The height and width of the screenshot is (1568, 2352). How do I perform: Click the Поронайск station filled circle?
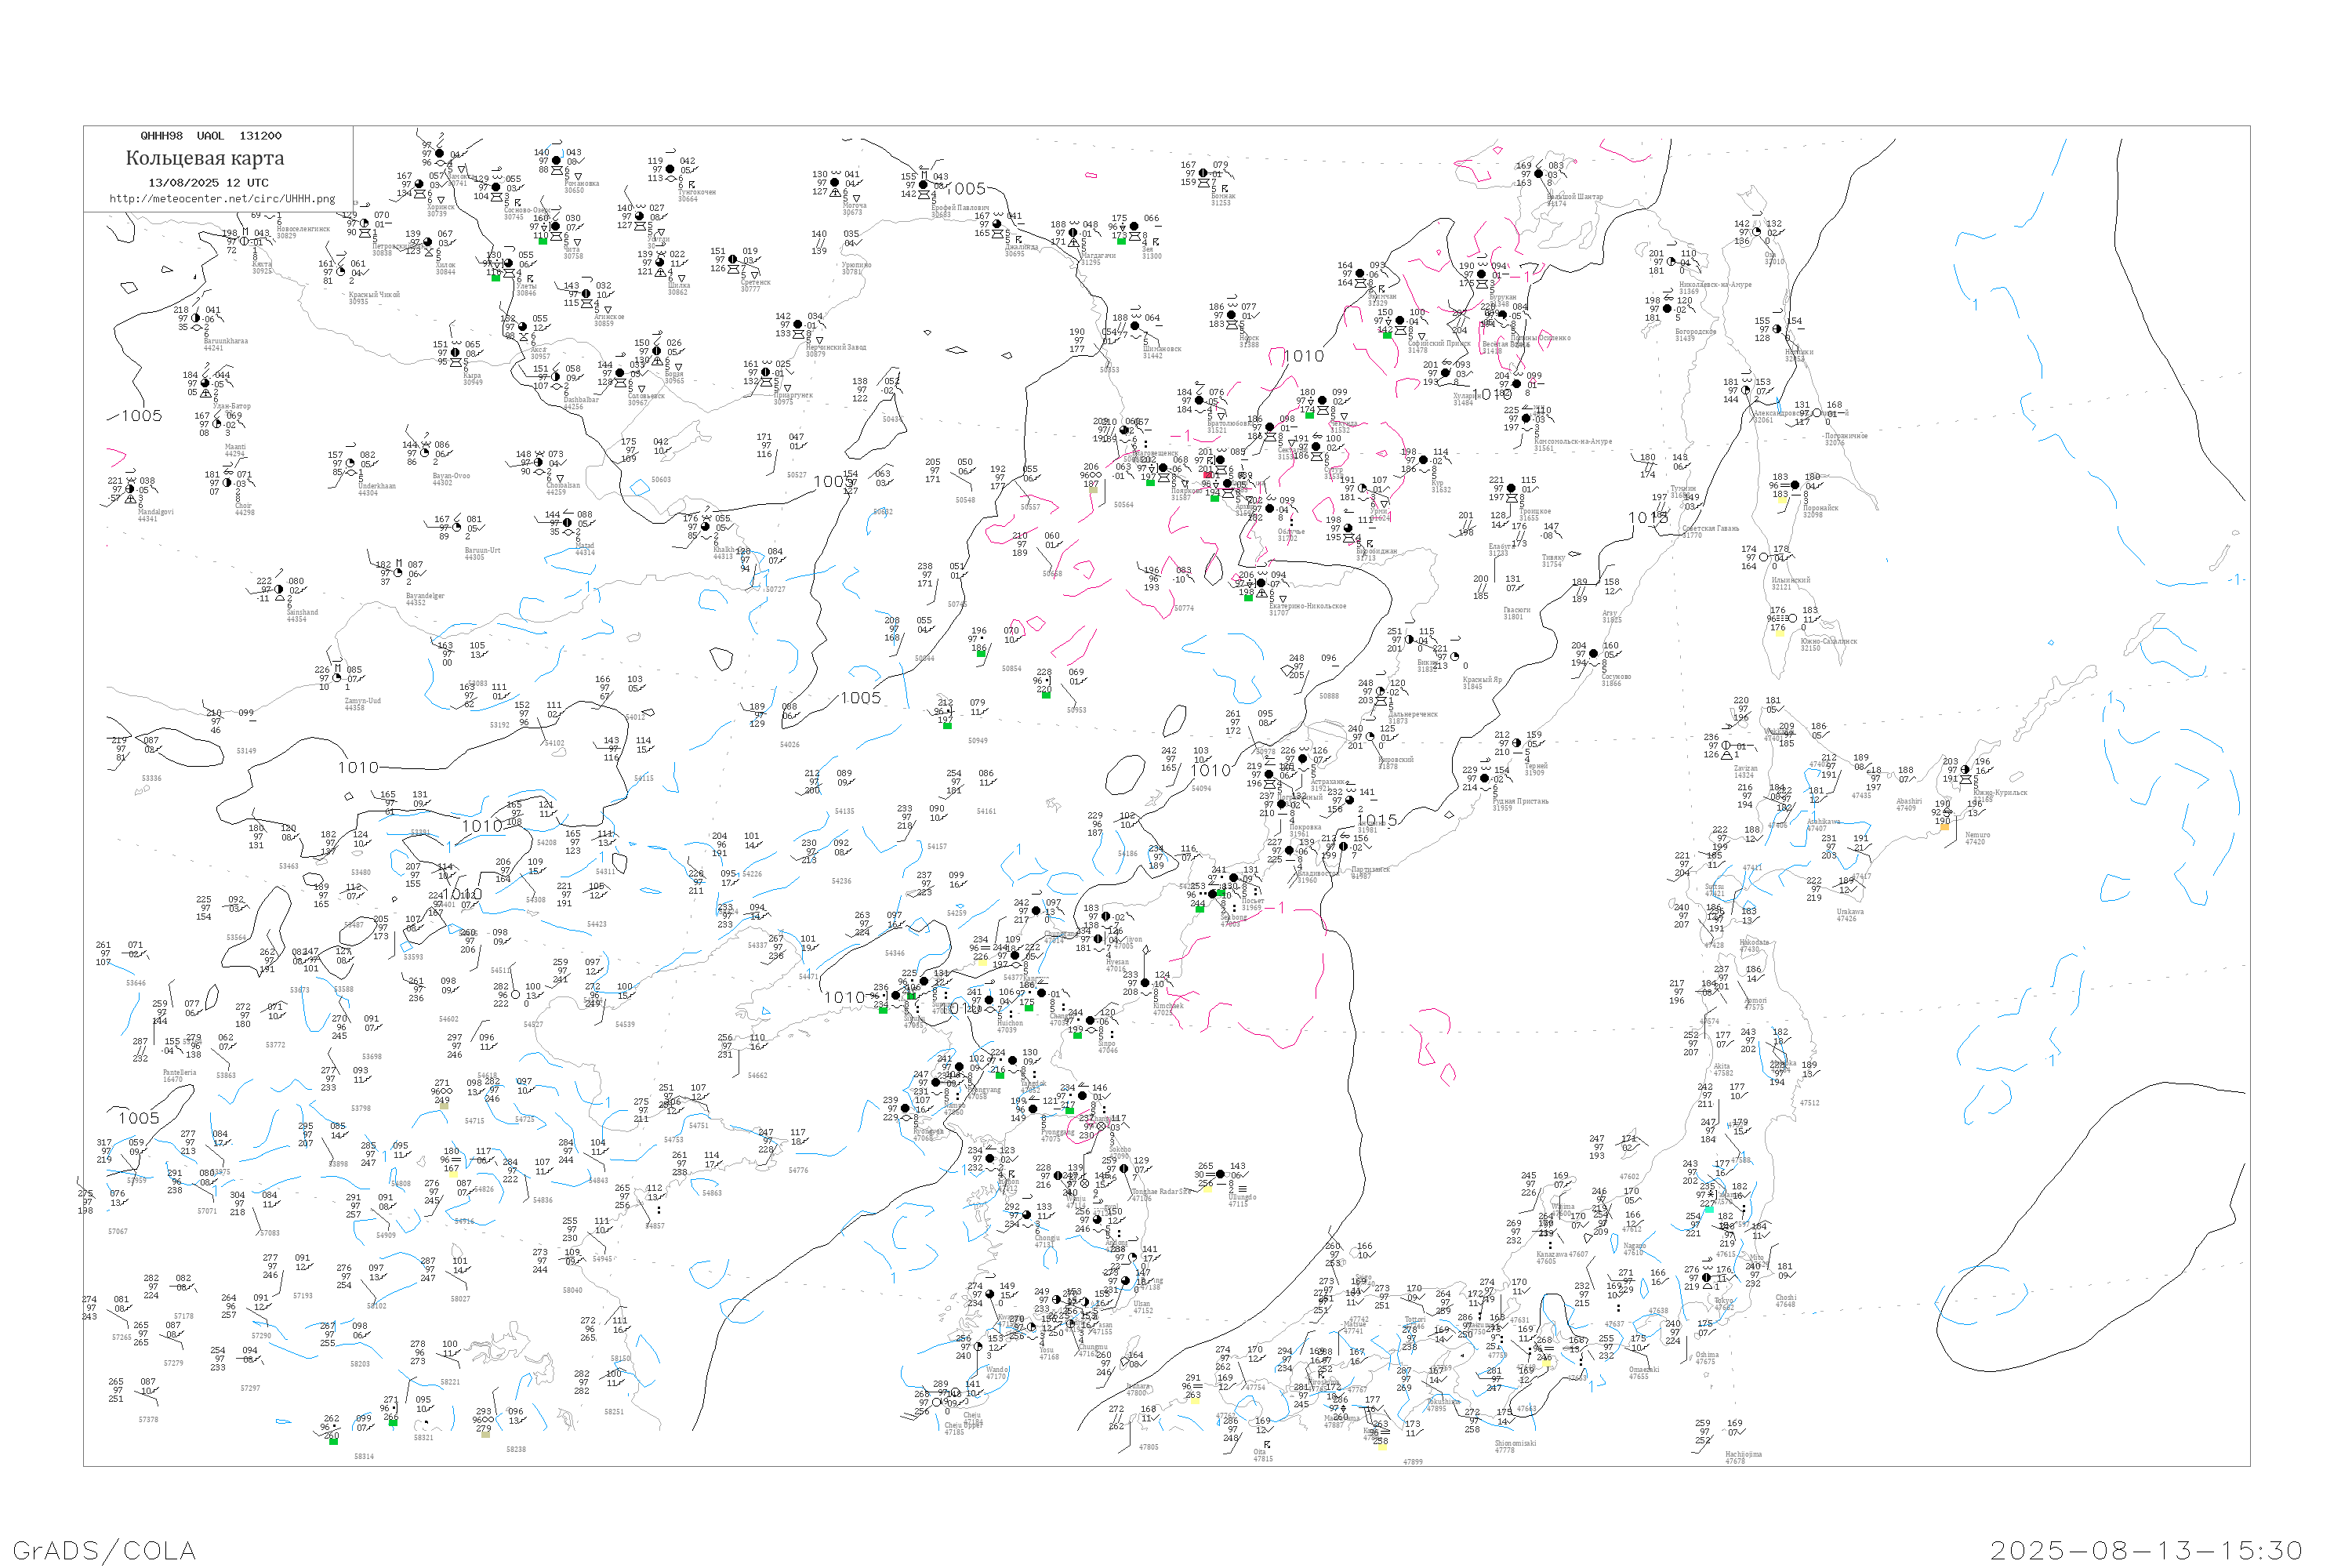click(1795, 486)
